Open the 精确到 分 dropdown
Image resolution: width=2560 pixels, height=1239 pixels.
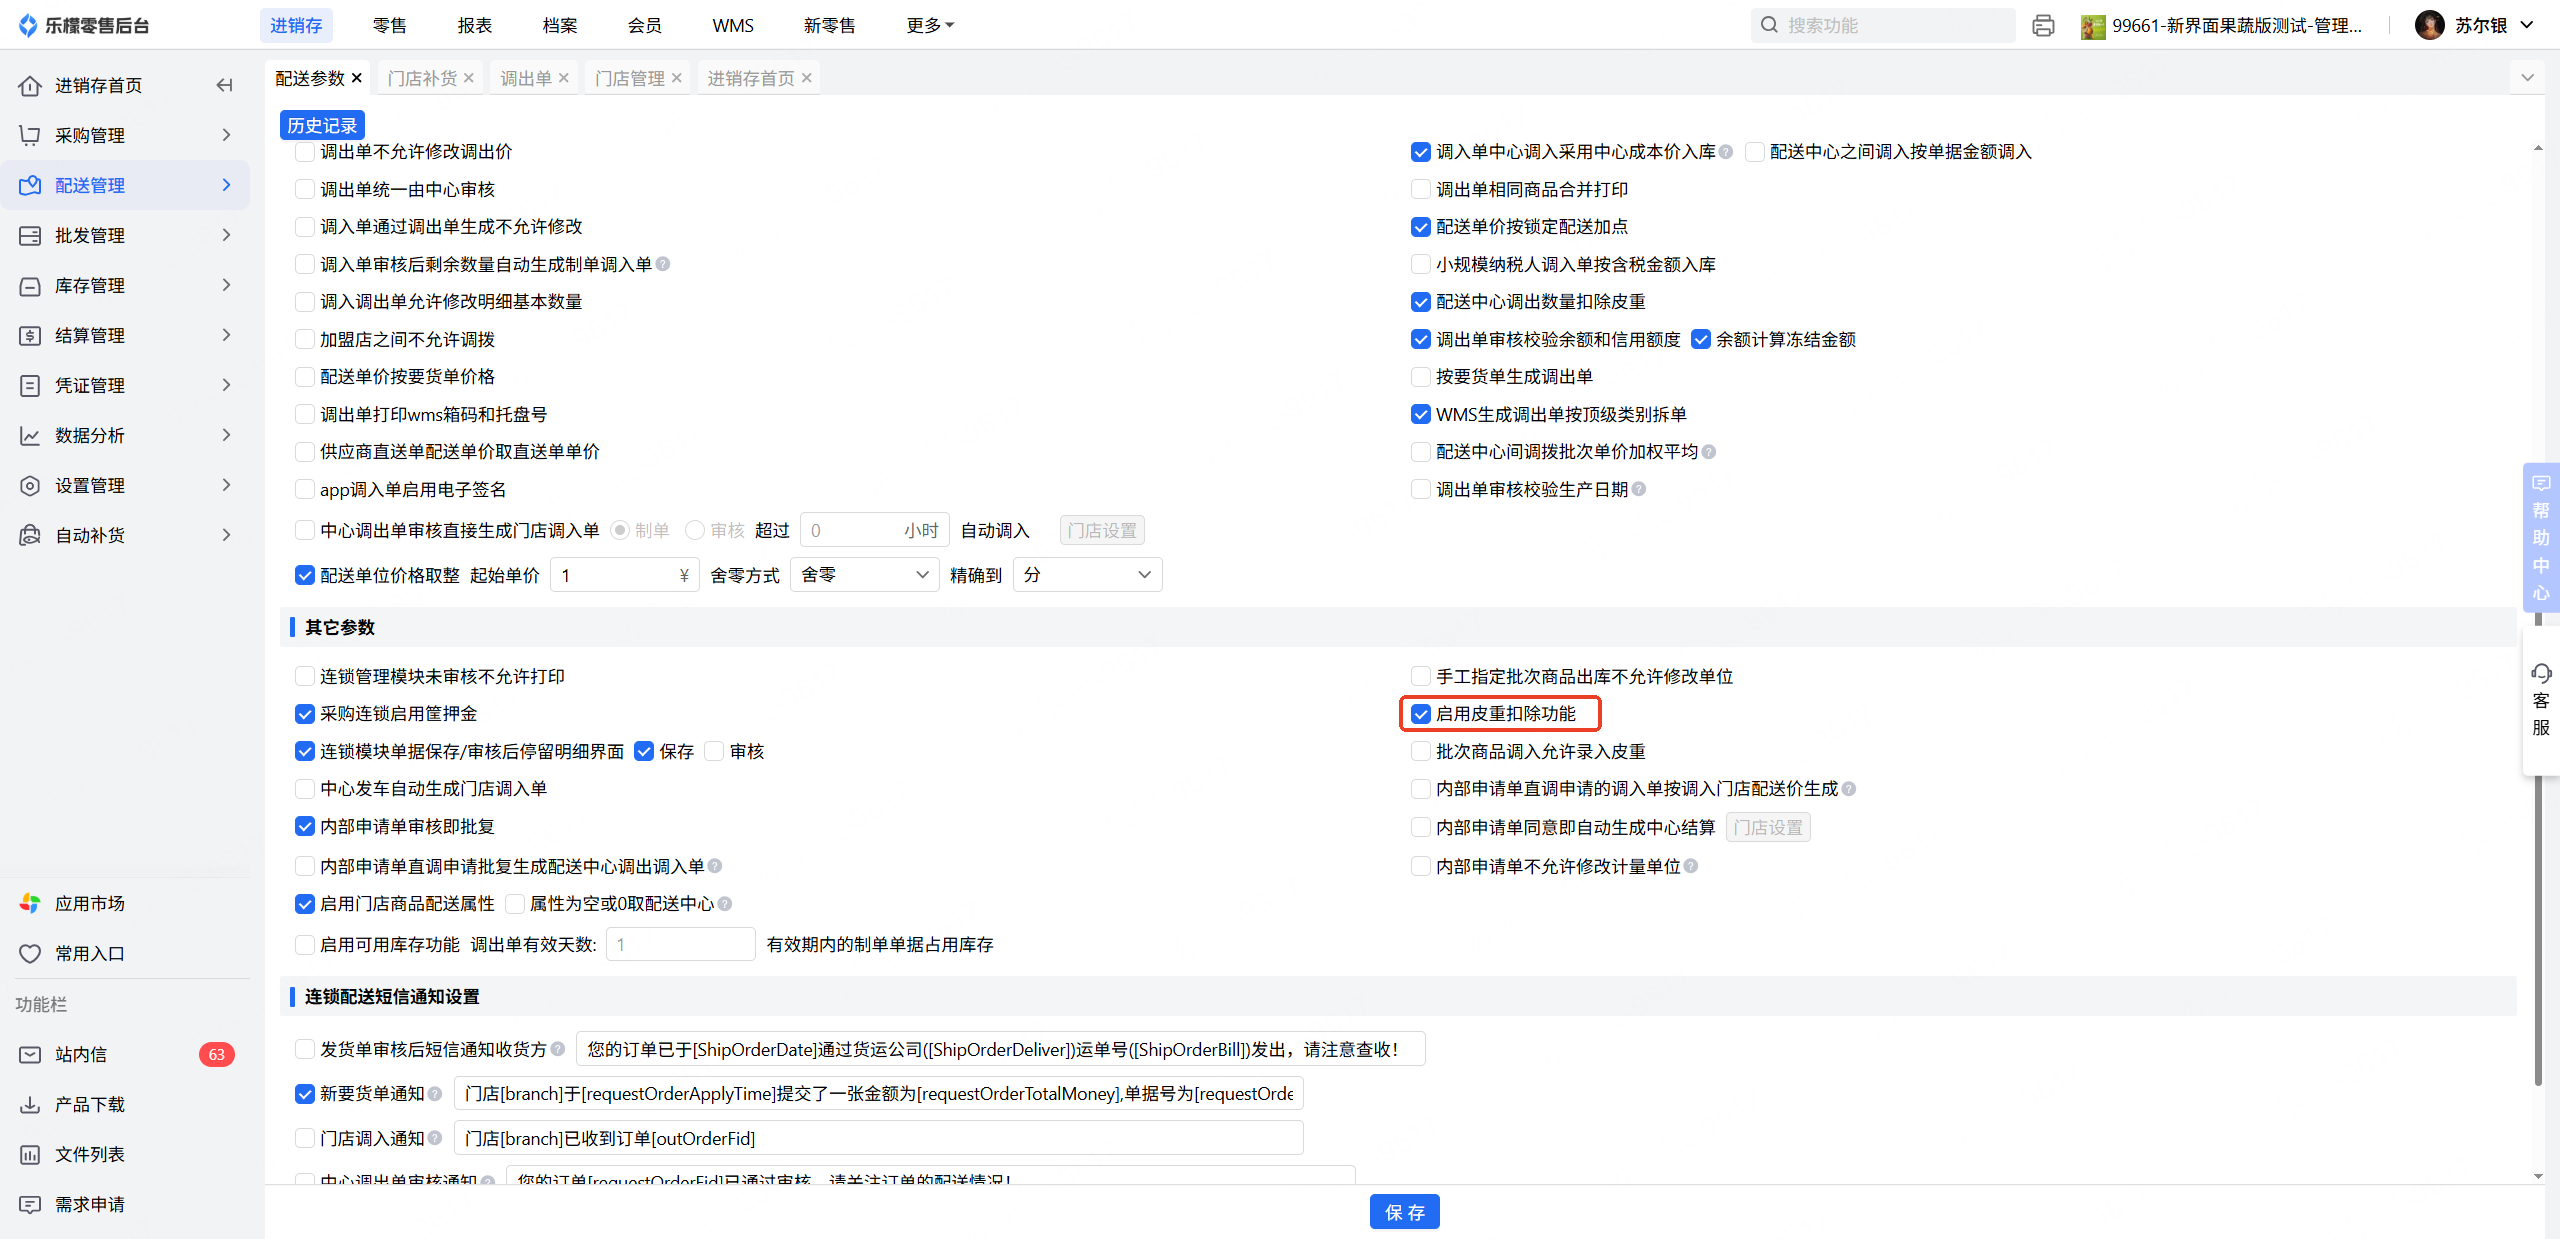1087,575
